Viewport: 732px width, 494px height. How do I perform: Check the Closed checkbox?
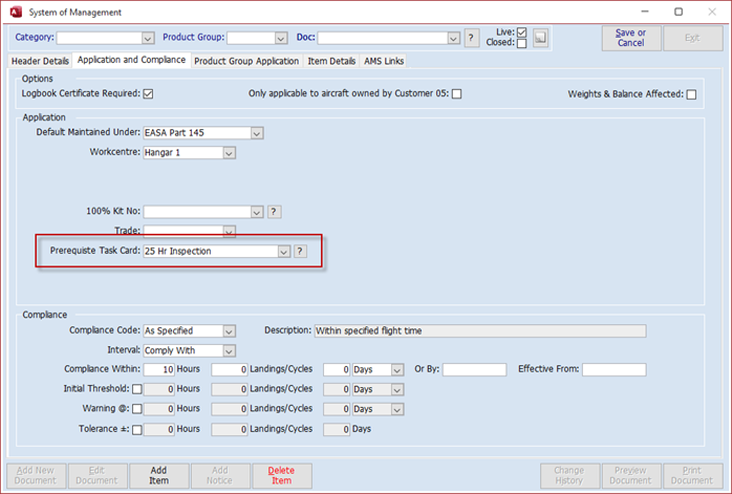coord(521,44)
